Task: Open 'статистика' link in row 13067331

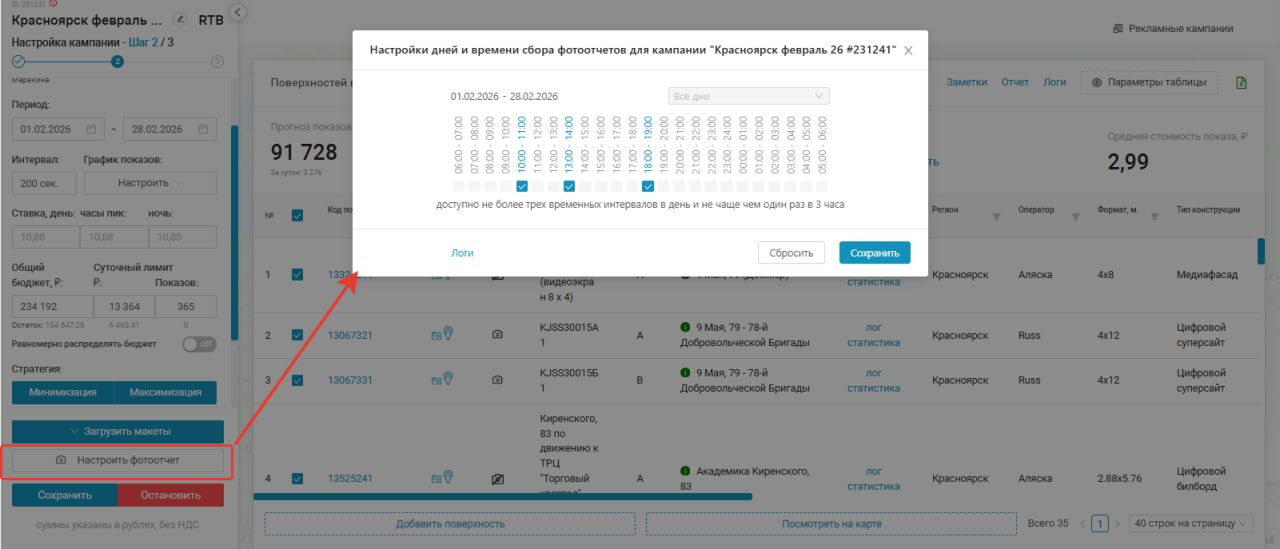Action: coord(874,387)
